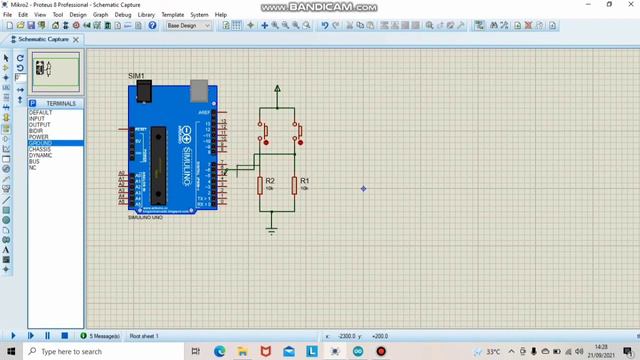The image size is (640, 360).
Task: Select BUS in the terminals list
Action: coord(56,162)
